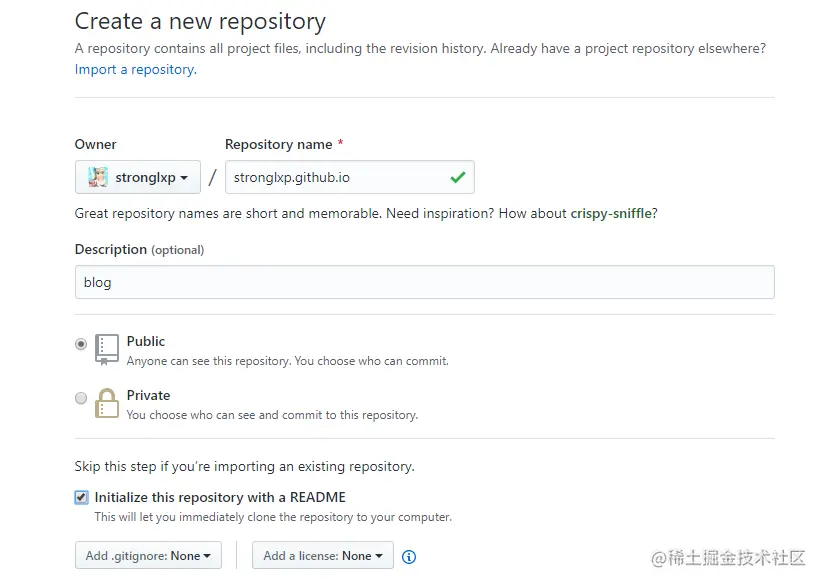Click 'Skip this step if you're importing' text
The width and height of the screenshot is (824, 586).
[x=244, y=467]
